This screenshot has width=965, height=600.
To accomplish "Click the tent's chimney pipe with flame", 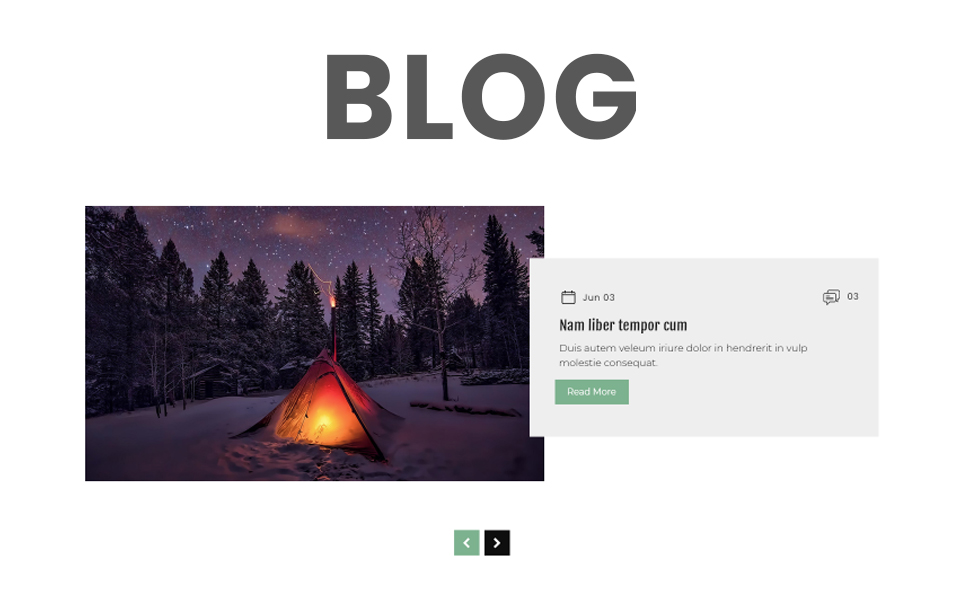I will pyautogui.click(x=334, y=326).
